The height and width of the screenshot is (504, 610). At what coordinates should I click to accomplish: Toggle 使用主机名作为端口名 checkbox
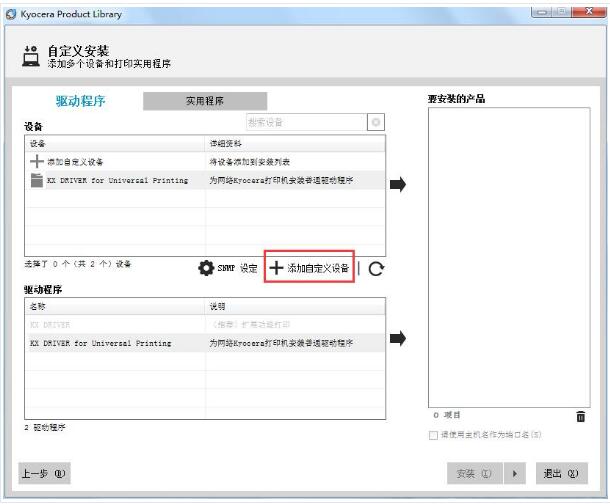tap(433, 435)
